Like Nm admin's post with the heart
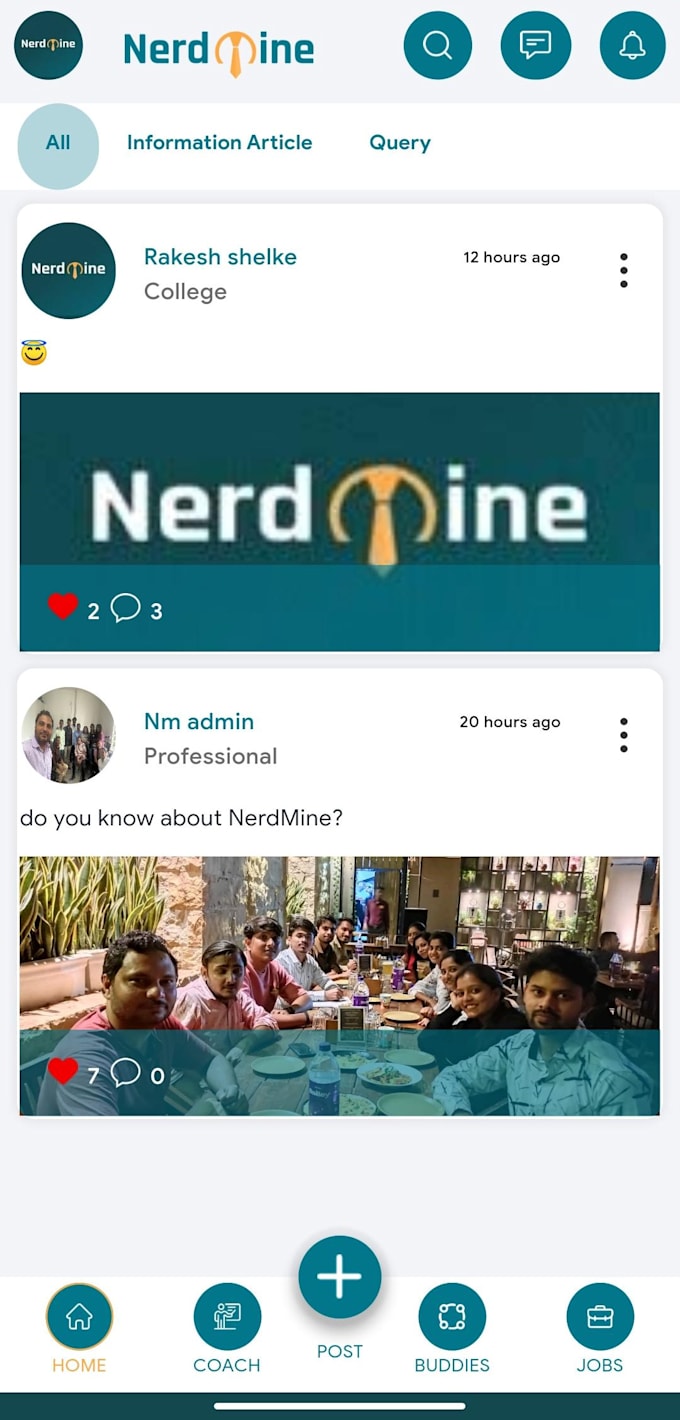This screenshot has width=680, height=1420. coord(63,1071)
